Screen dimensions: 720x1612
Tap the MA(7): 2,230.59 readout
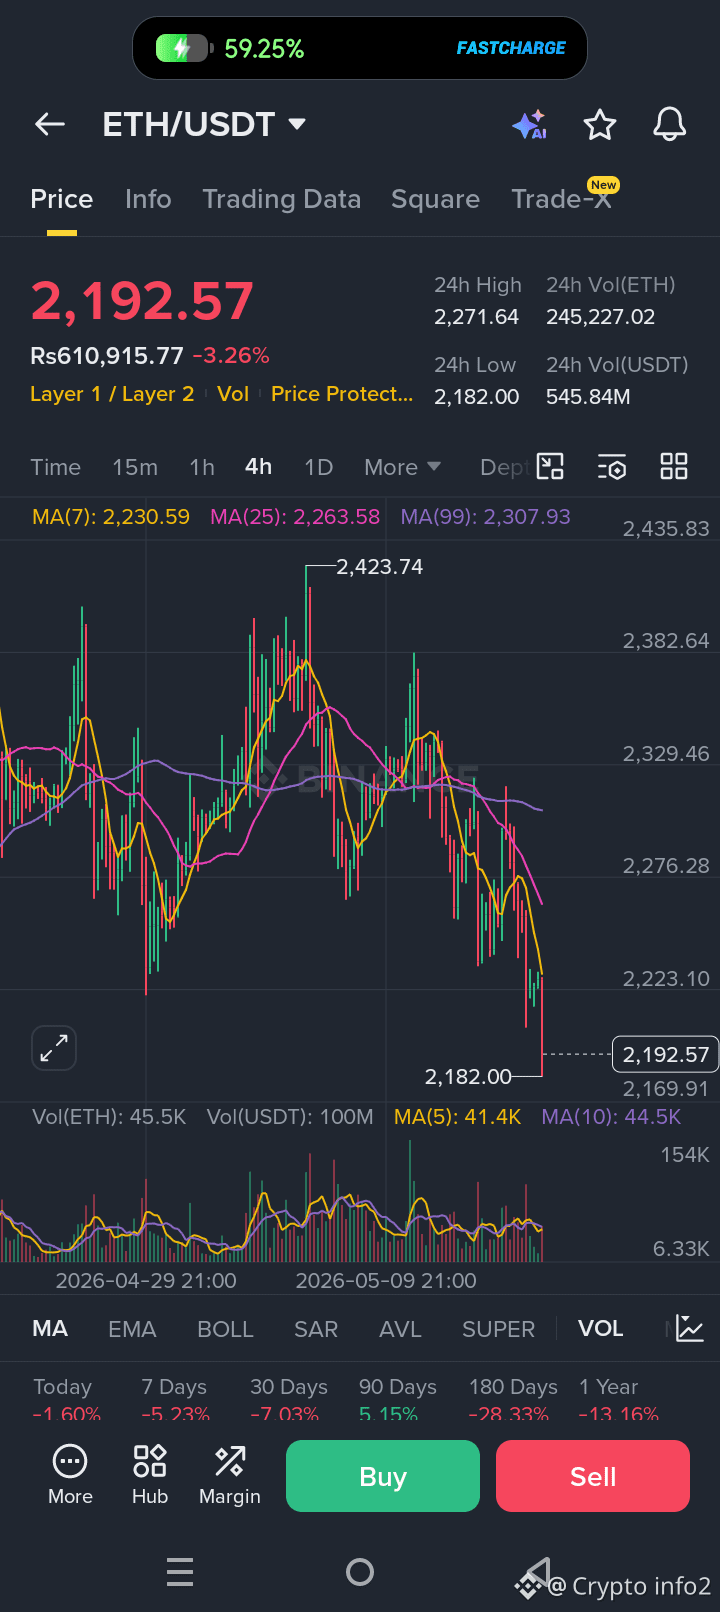[x=111, y=517]
